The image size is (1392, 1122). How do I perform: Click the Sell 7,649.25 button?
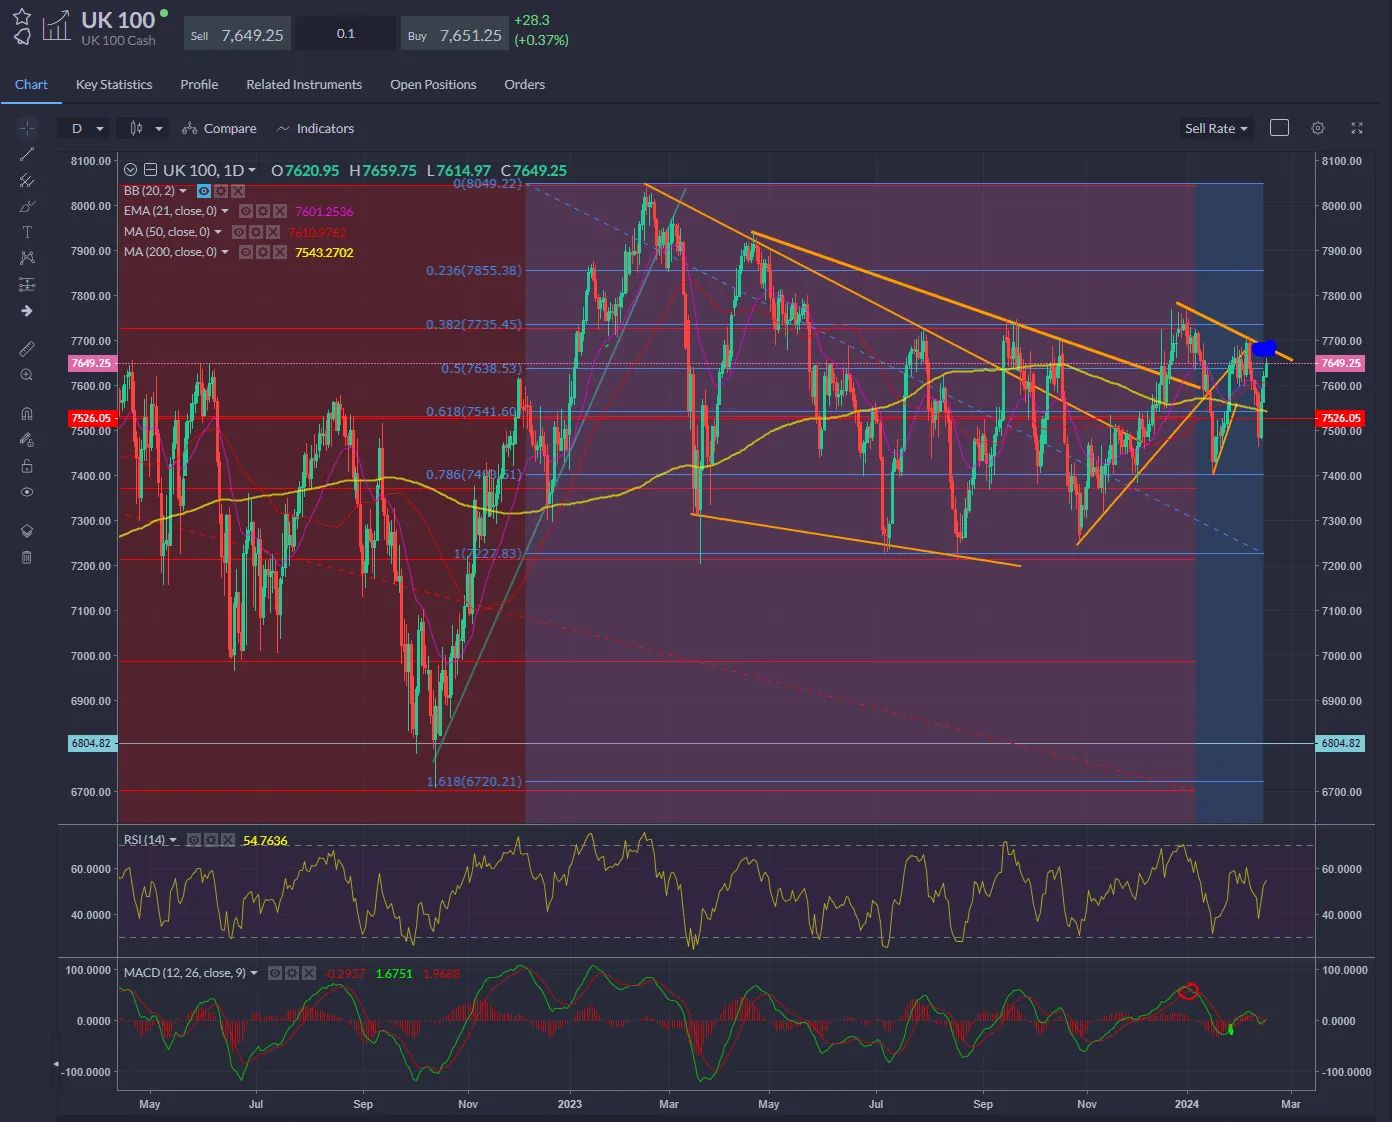coord(238,35)
